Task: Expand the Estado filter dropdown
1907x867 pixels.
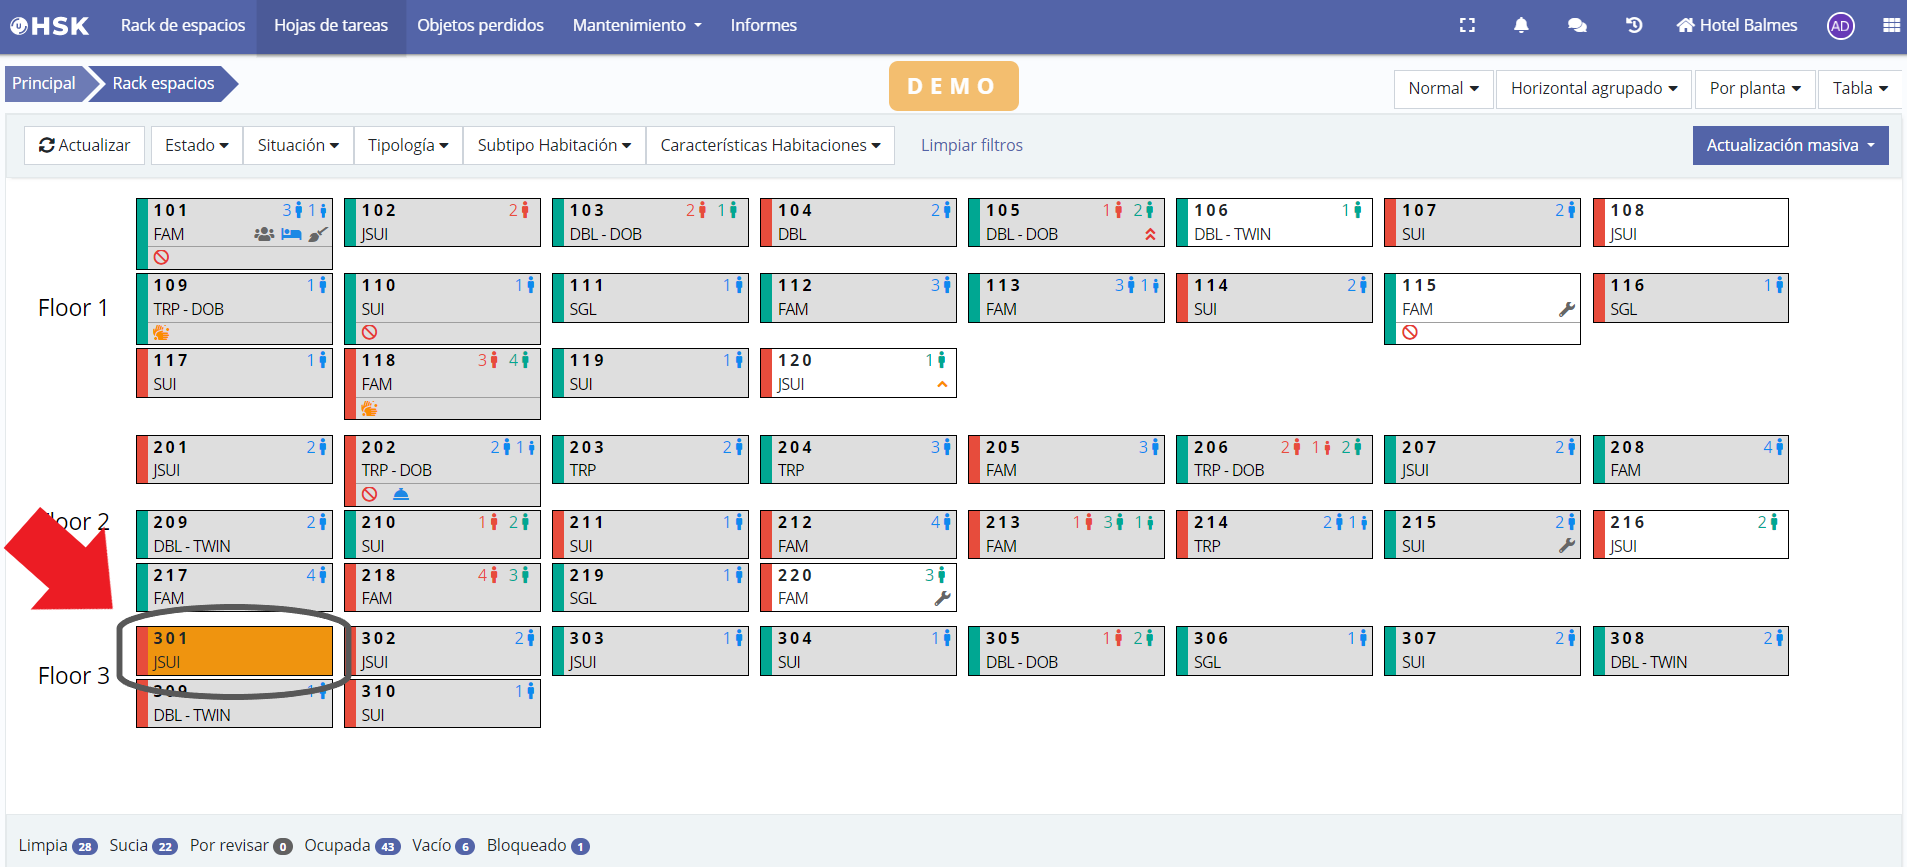Action: [x=196, y=145]
